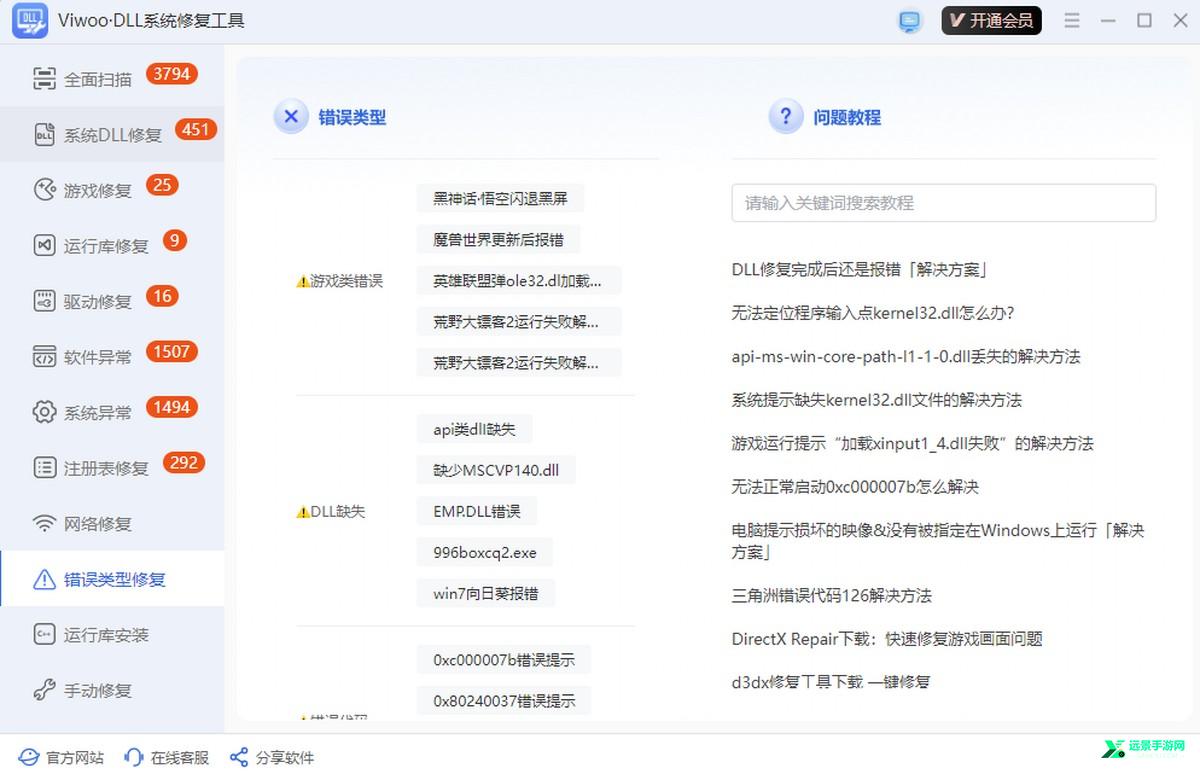Open the 网络修复 sidebar label
The image size is (1200, 774).
(98, 524)
